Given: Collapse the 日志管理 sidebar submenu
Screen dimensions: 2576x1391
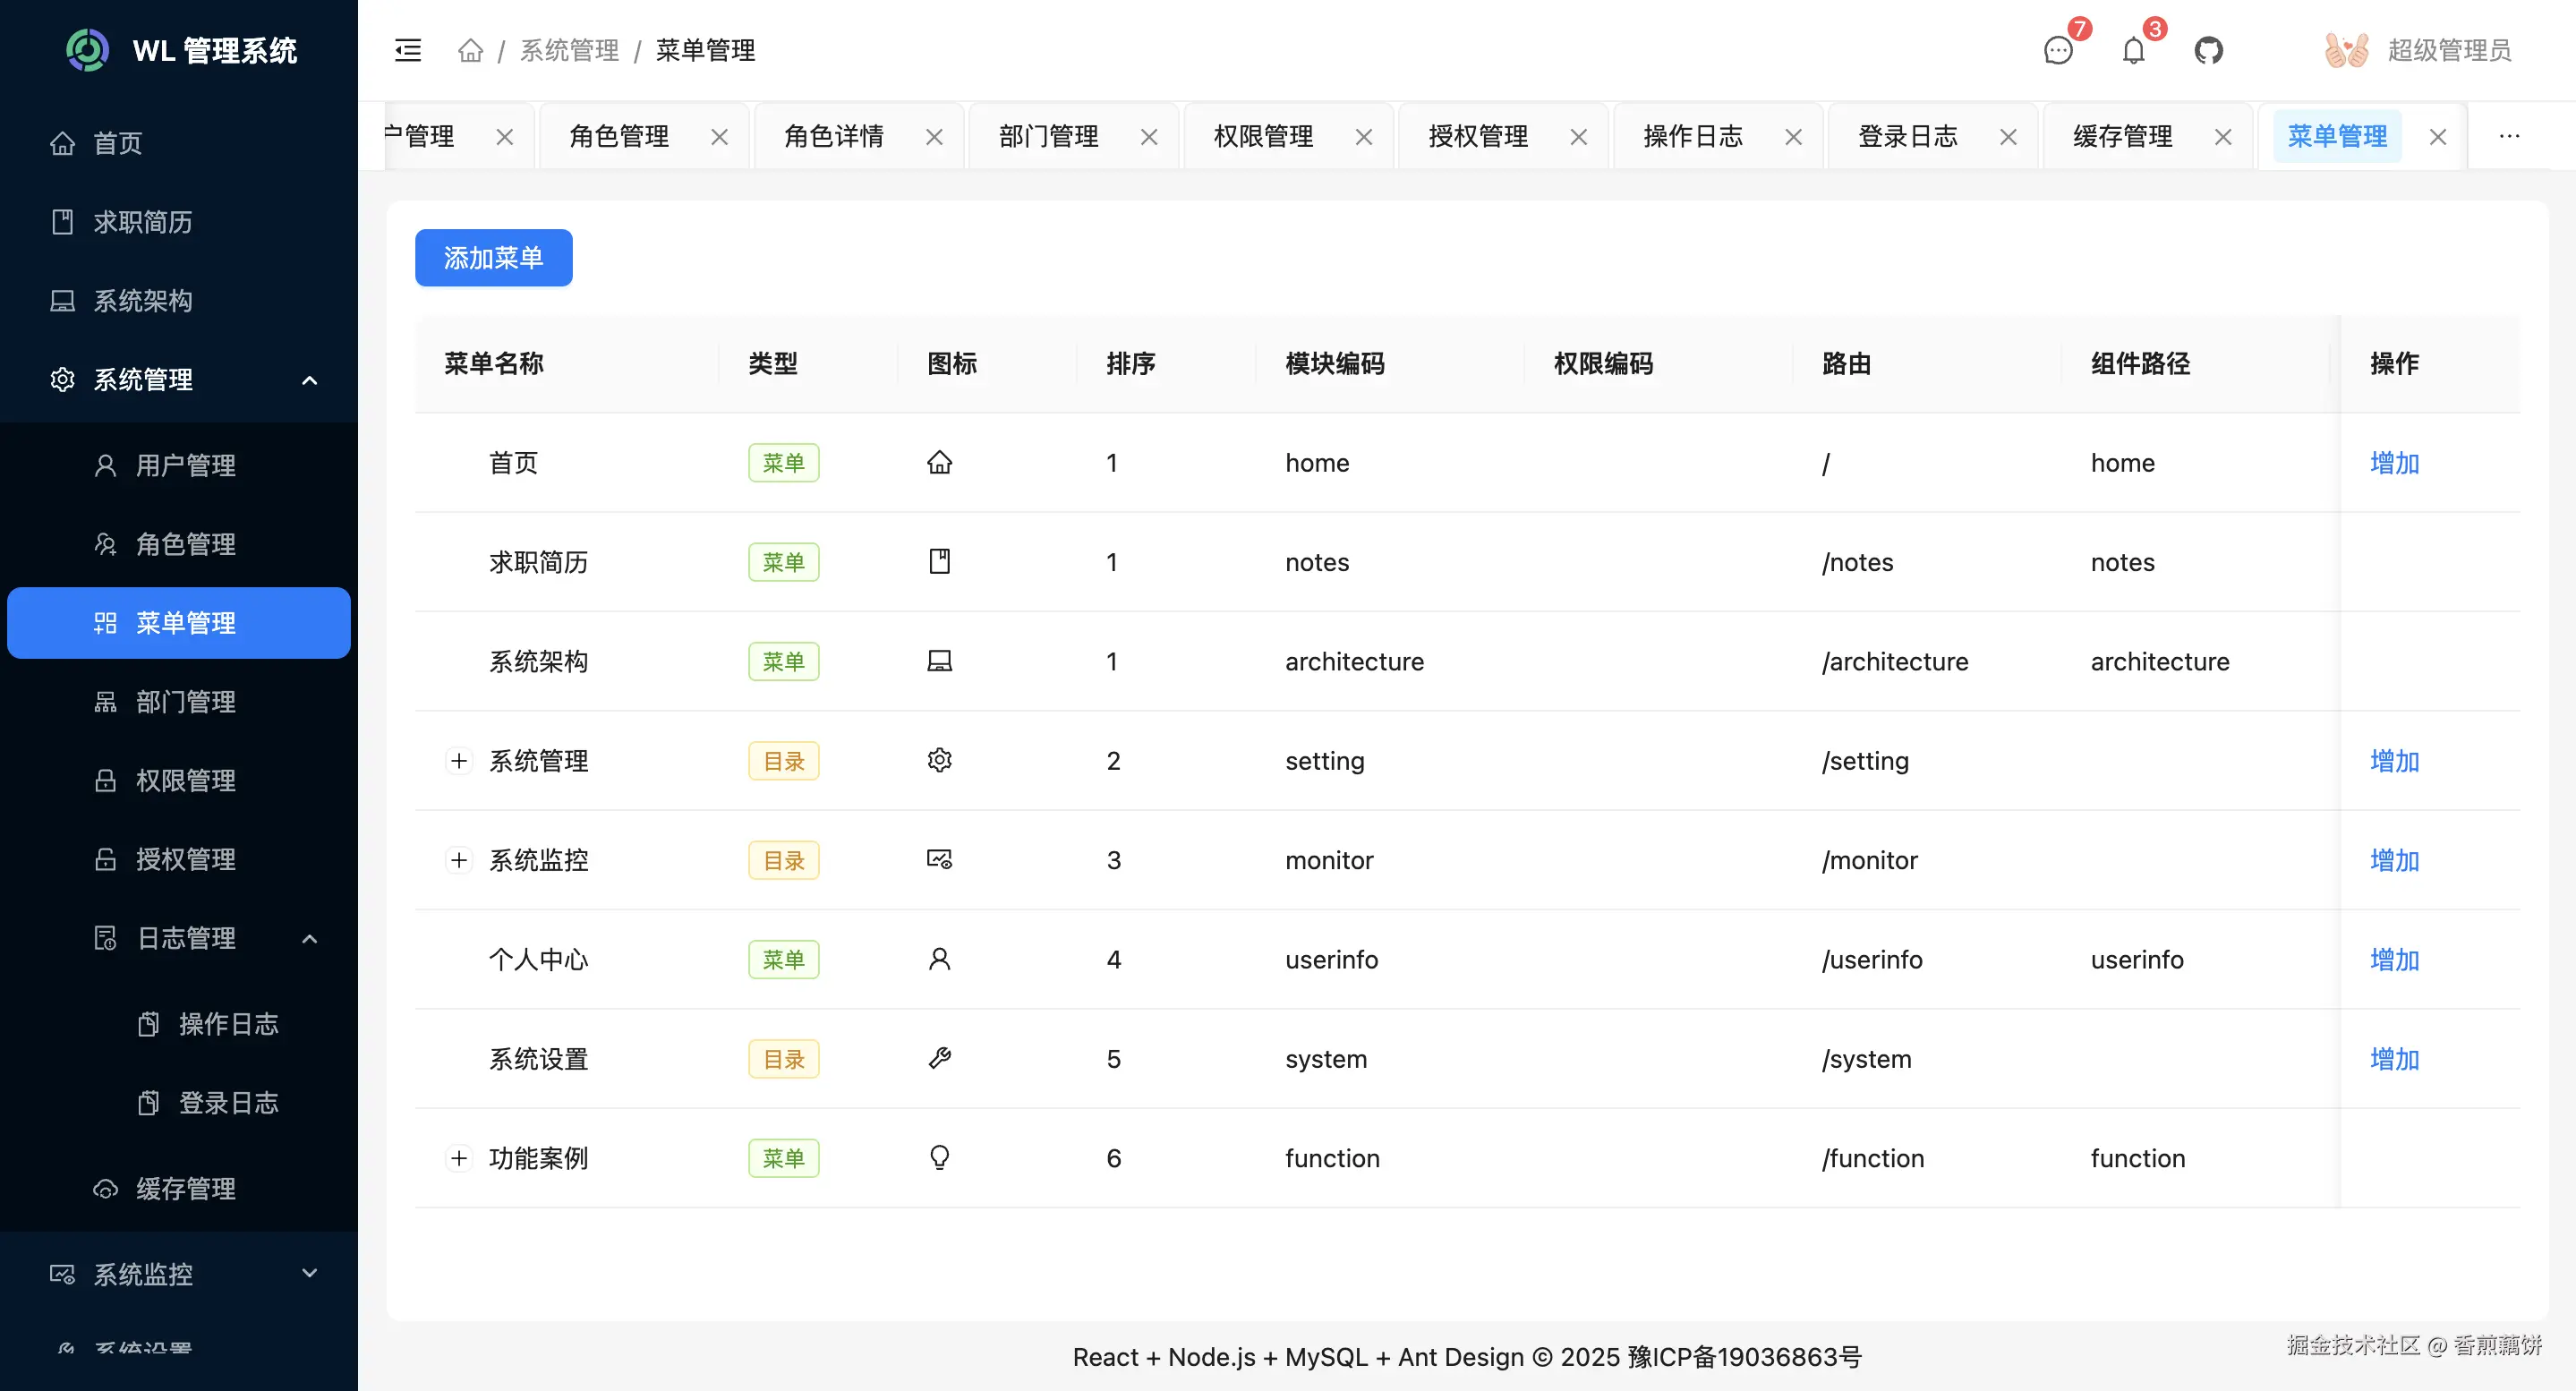Looking at the screenshot, I should 309,938.
